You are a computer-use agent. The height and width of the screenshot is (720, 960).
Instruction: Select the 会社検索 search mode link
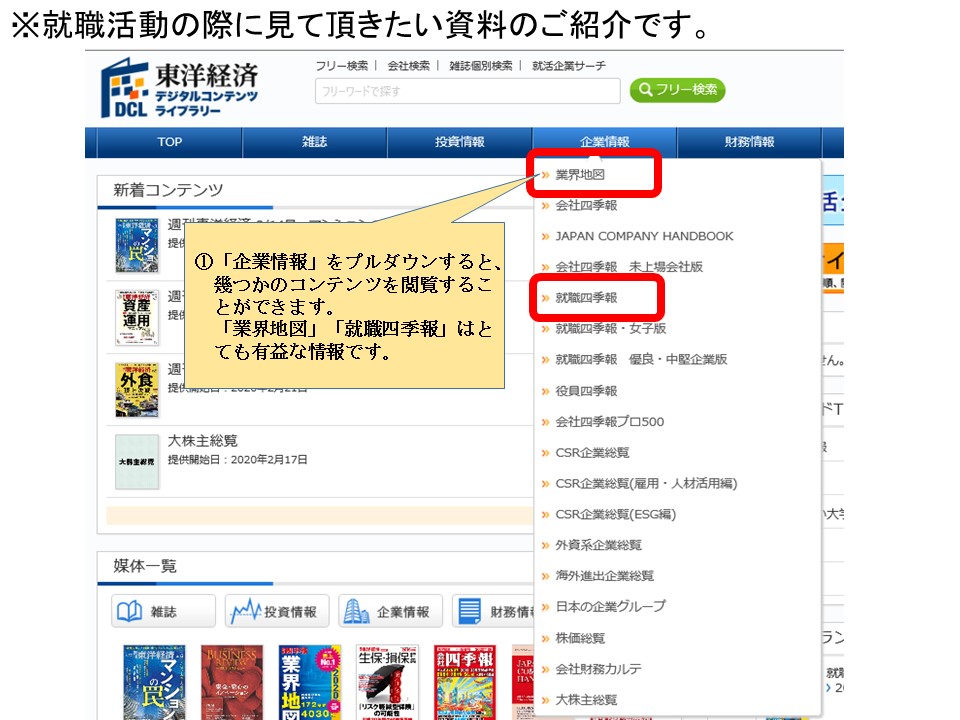(408, 66)
